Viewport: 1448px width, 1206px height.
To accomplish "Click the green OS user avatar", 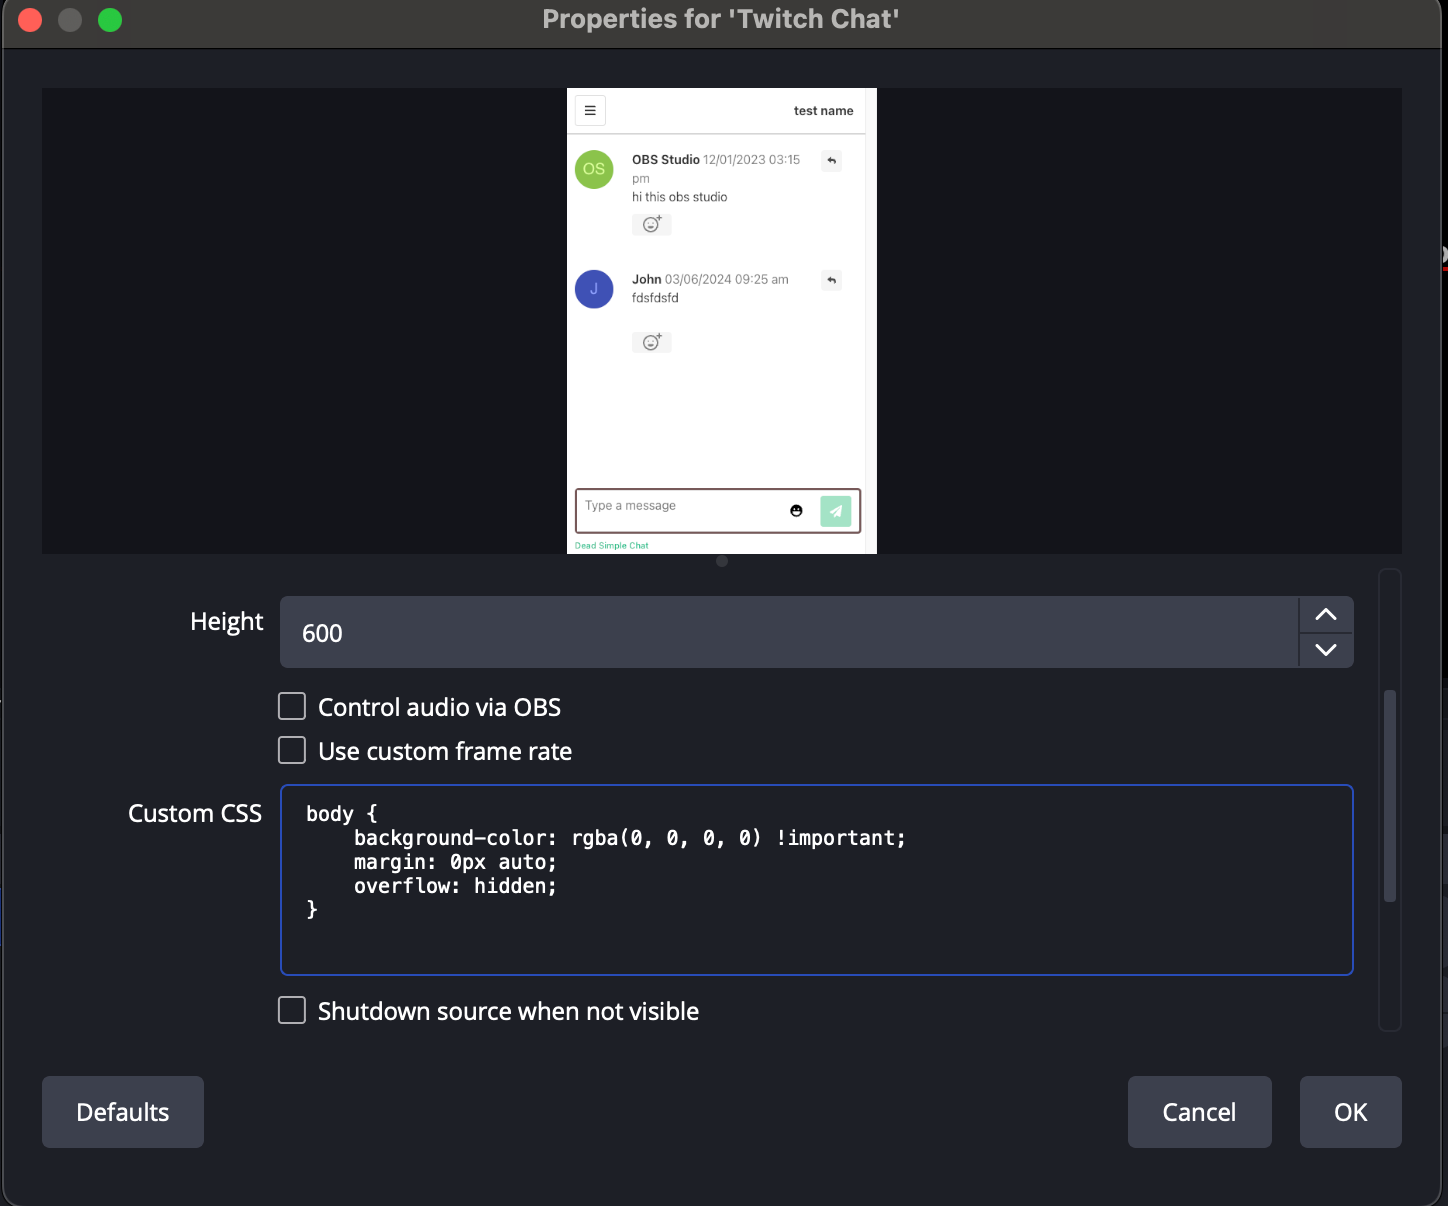I will (594, 169).
